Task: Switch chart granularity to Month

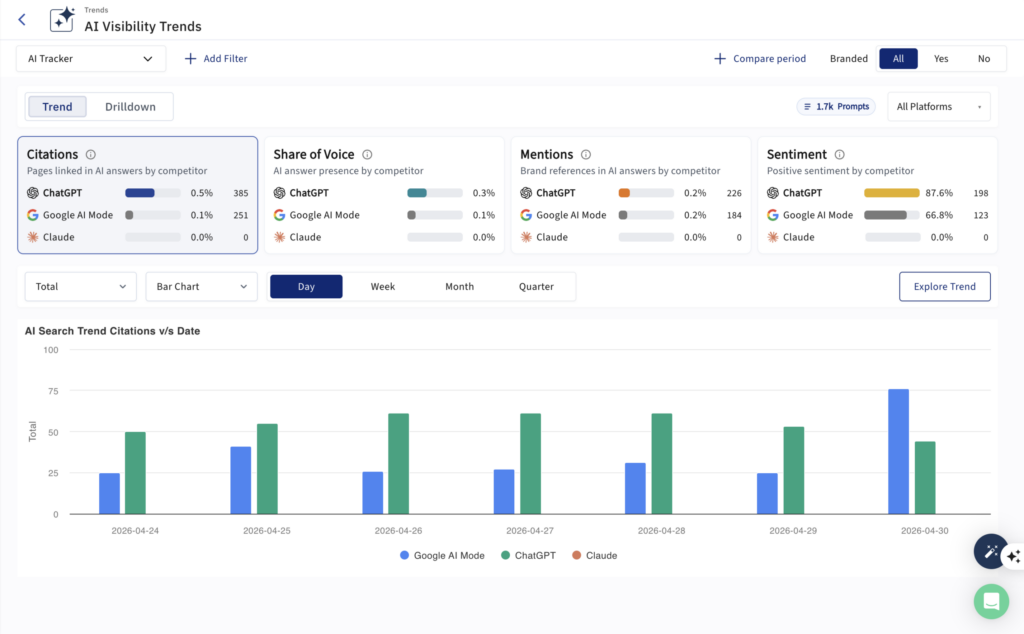Action: [x=460, y=287]
